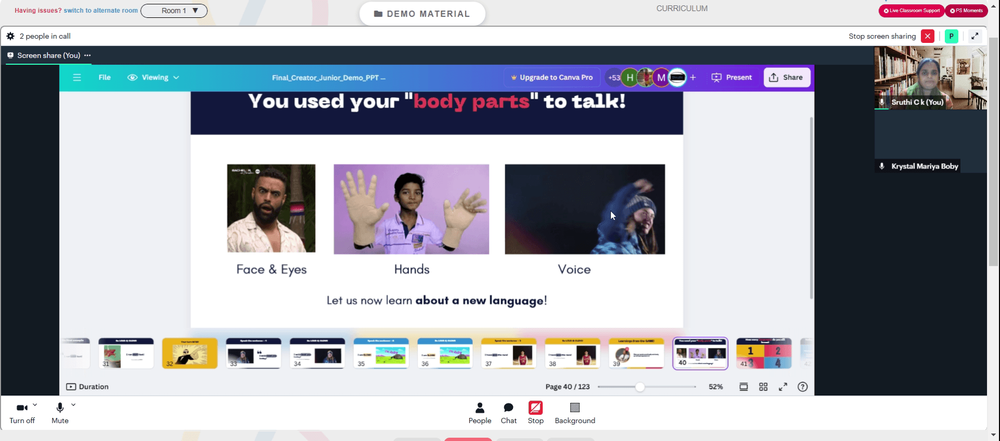This screenshot has height=441, width=1000.
Task: Select slide thumbnail 34
Action: pyautogui.click(x=317, y=354)
